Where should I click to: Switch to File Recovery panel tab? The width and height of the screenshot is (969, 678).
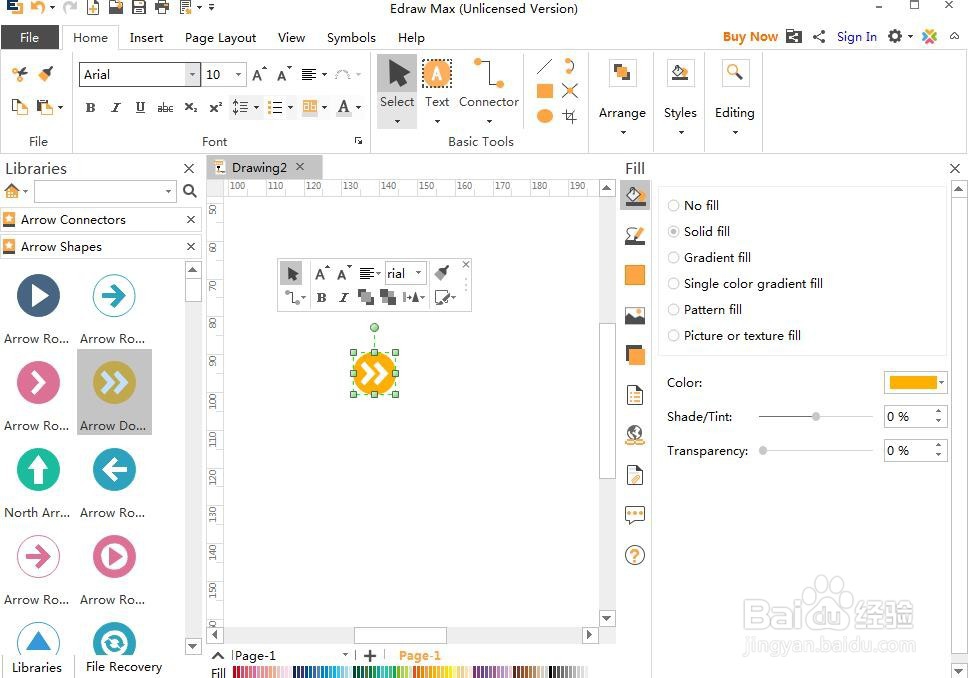pos(124,666)
